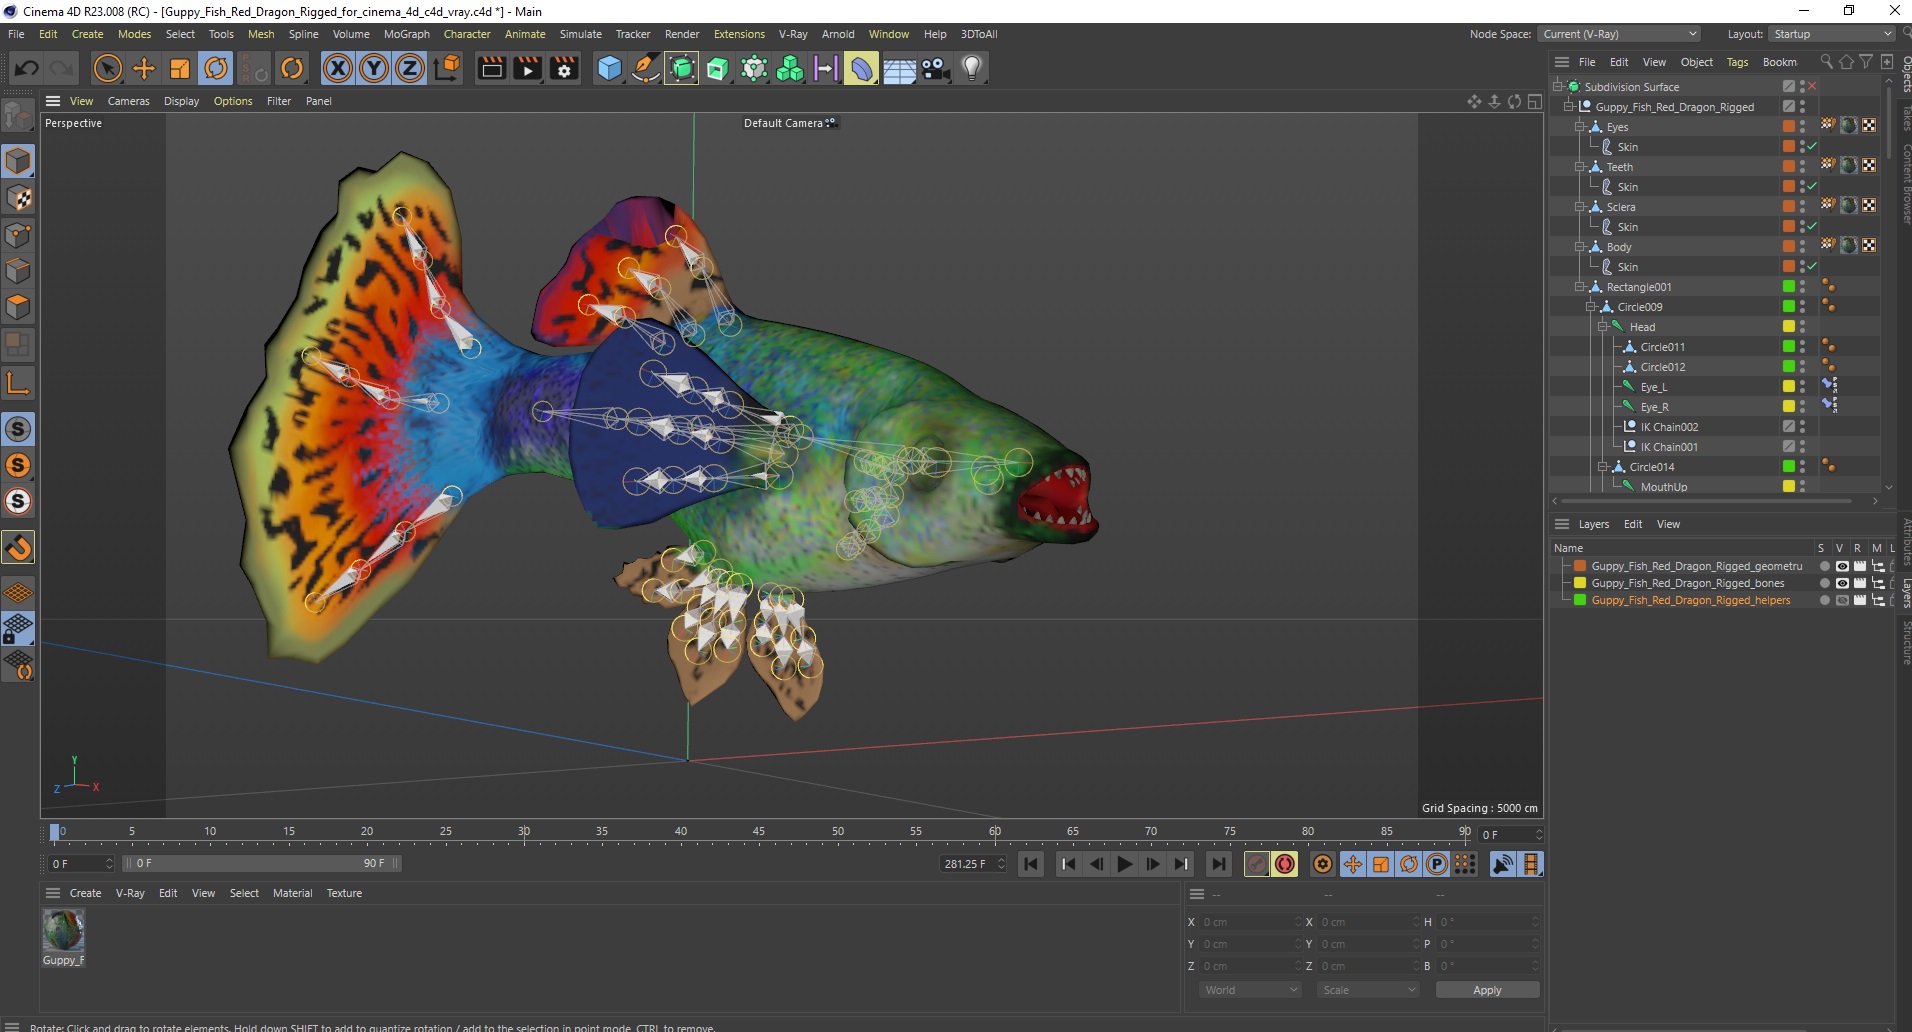Add a Camera object
This screenshot has width=1912, height=1032.
coord(935,68)
